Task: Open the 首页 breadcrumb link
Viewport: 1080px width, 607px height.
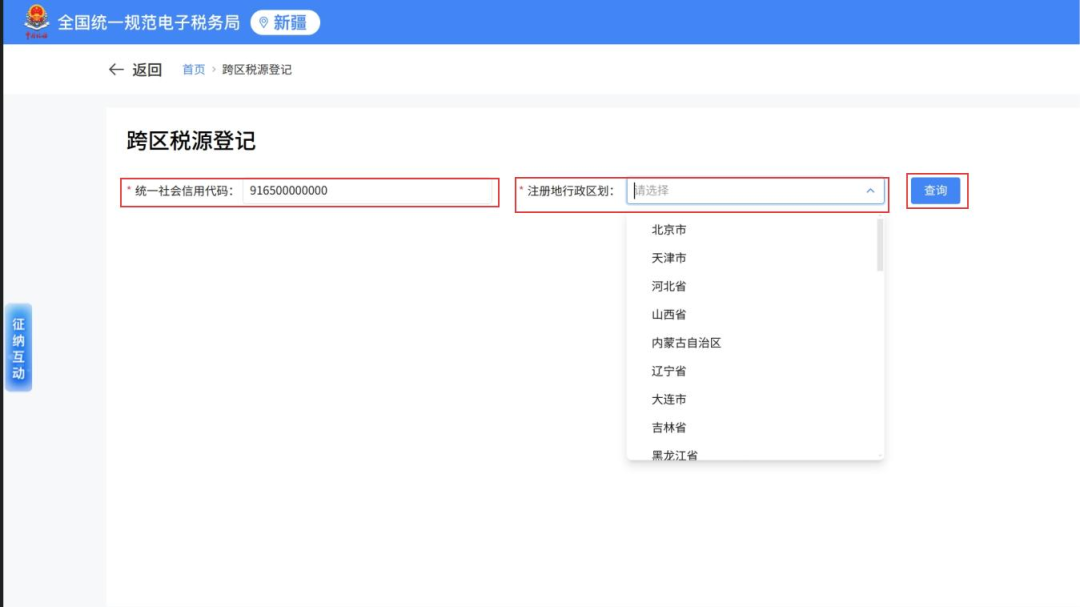Action: 194,70
